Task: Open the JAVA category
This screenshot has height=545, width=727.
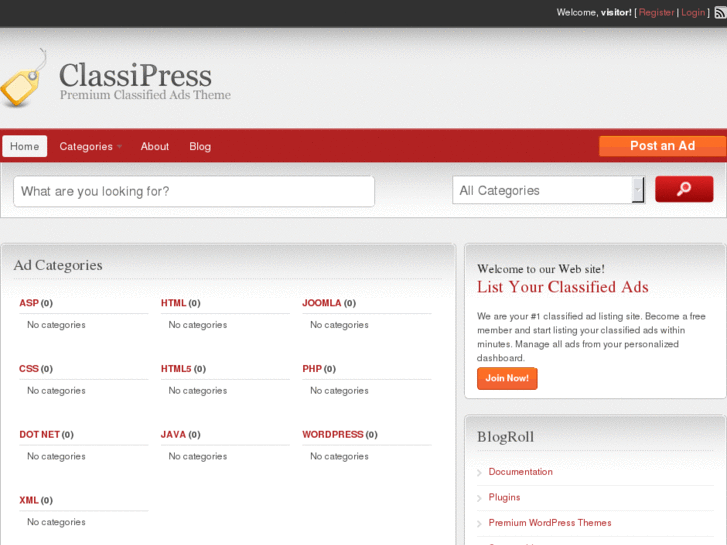Action: tap(173, 435)
